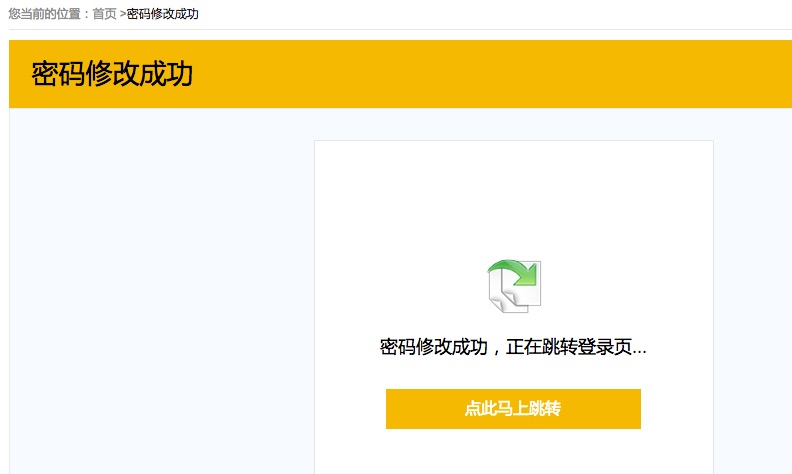Select the 密码修改成功 breadcrumb text

point(163,14)
